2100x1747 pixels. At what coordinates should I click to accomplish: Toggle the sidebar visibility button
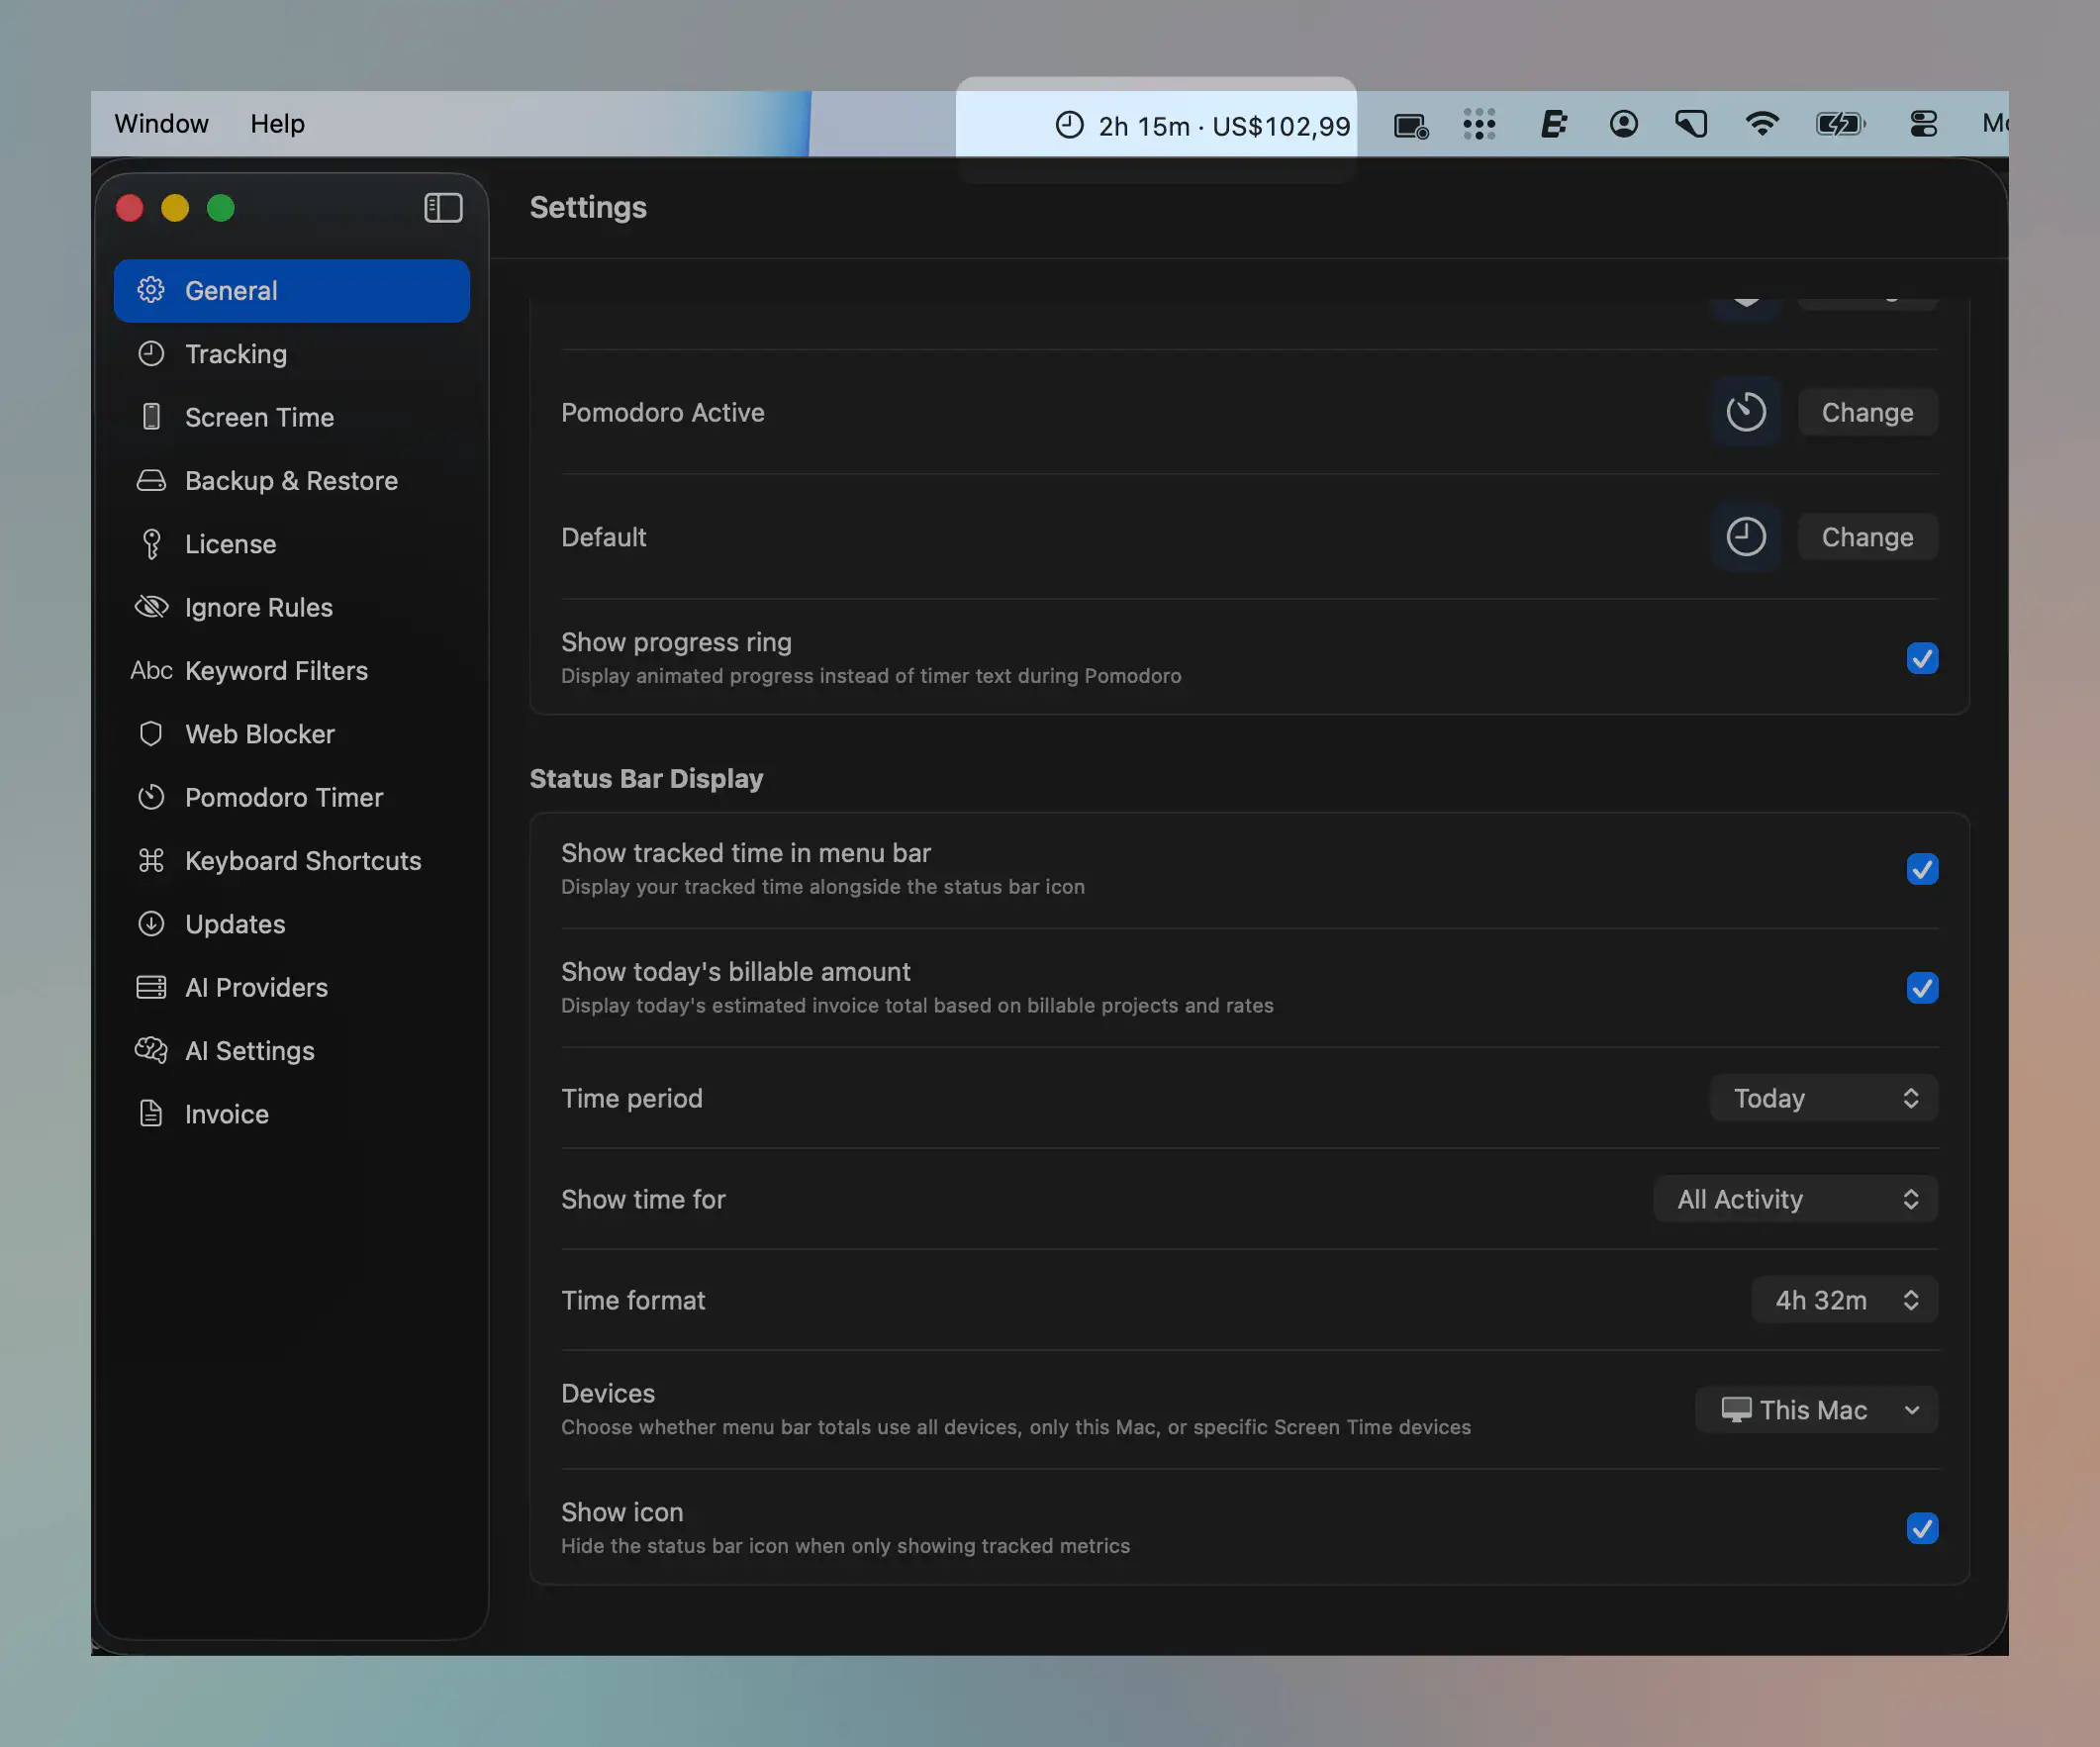[443, 208]
